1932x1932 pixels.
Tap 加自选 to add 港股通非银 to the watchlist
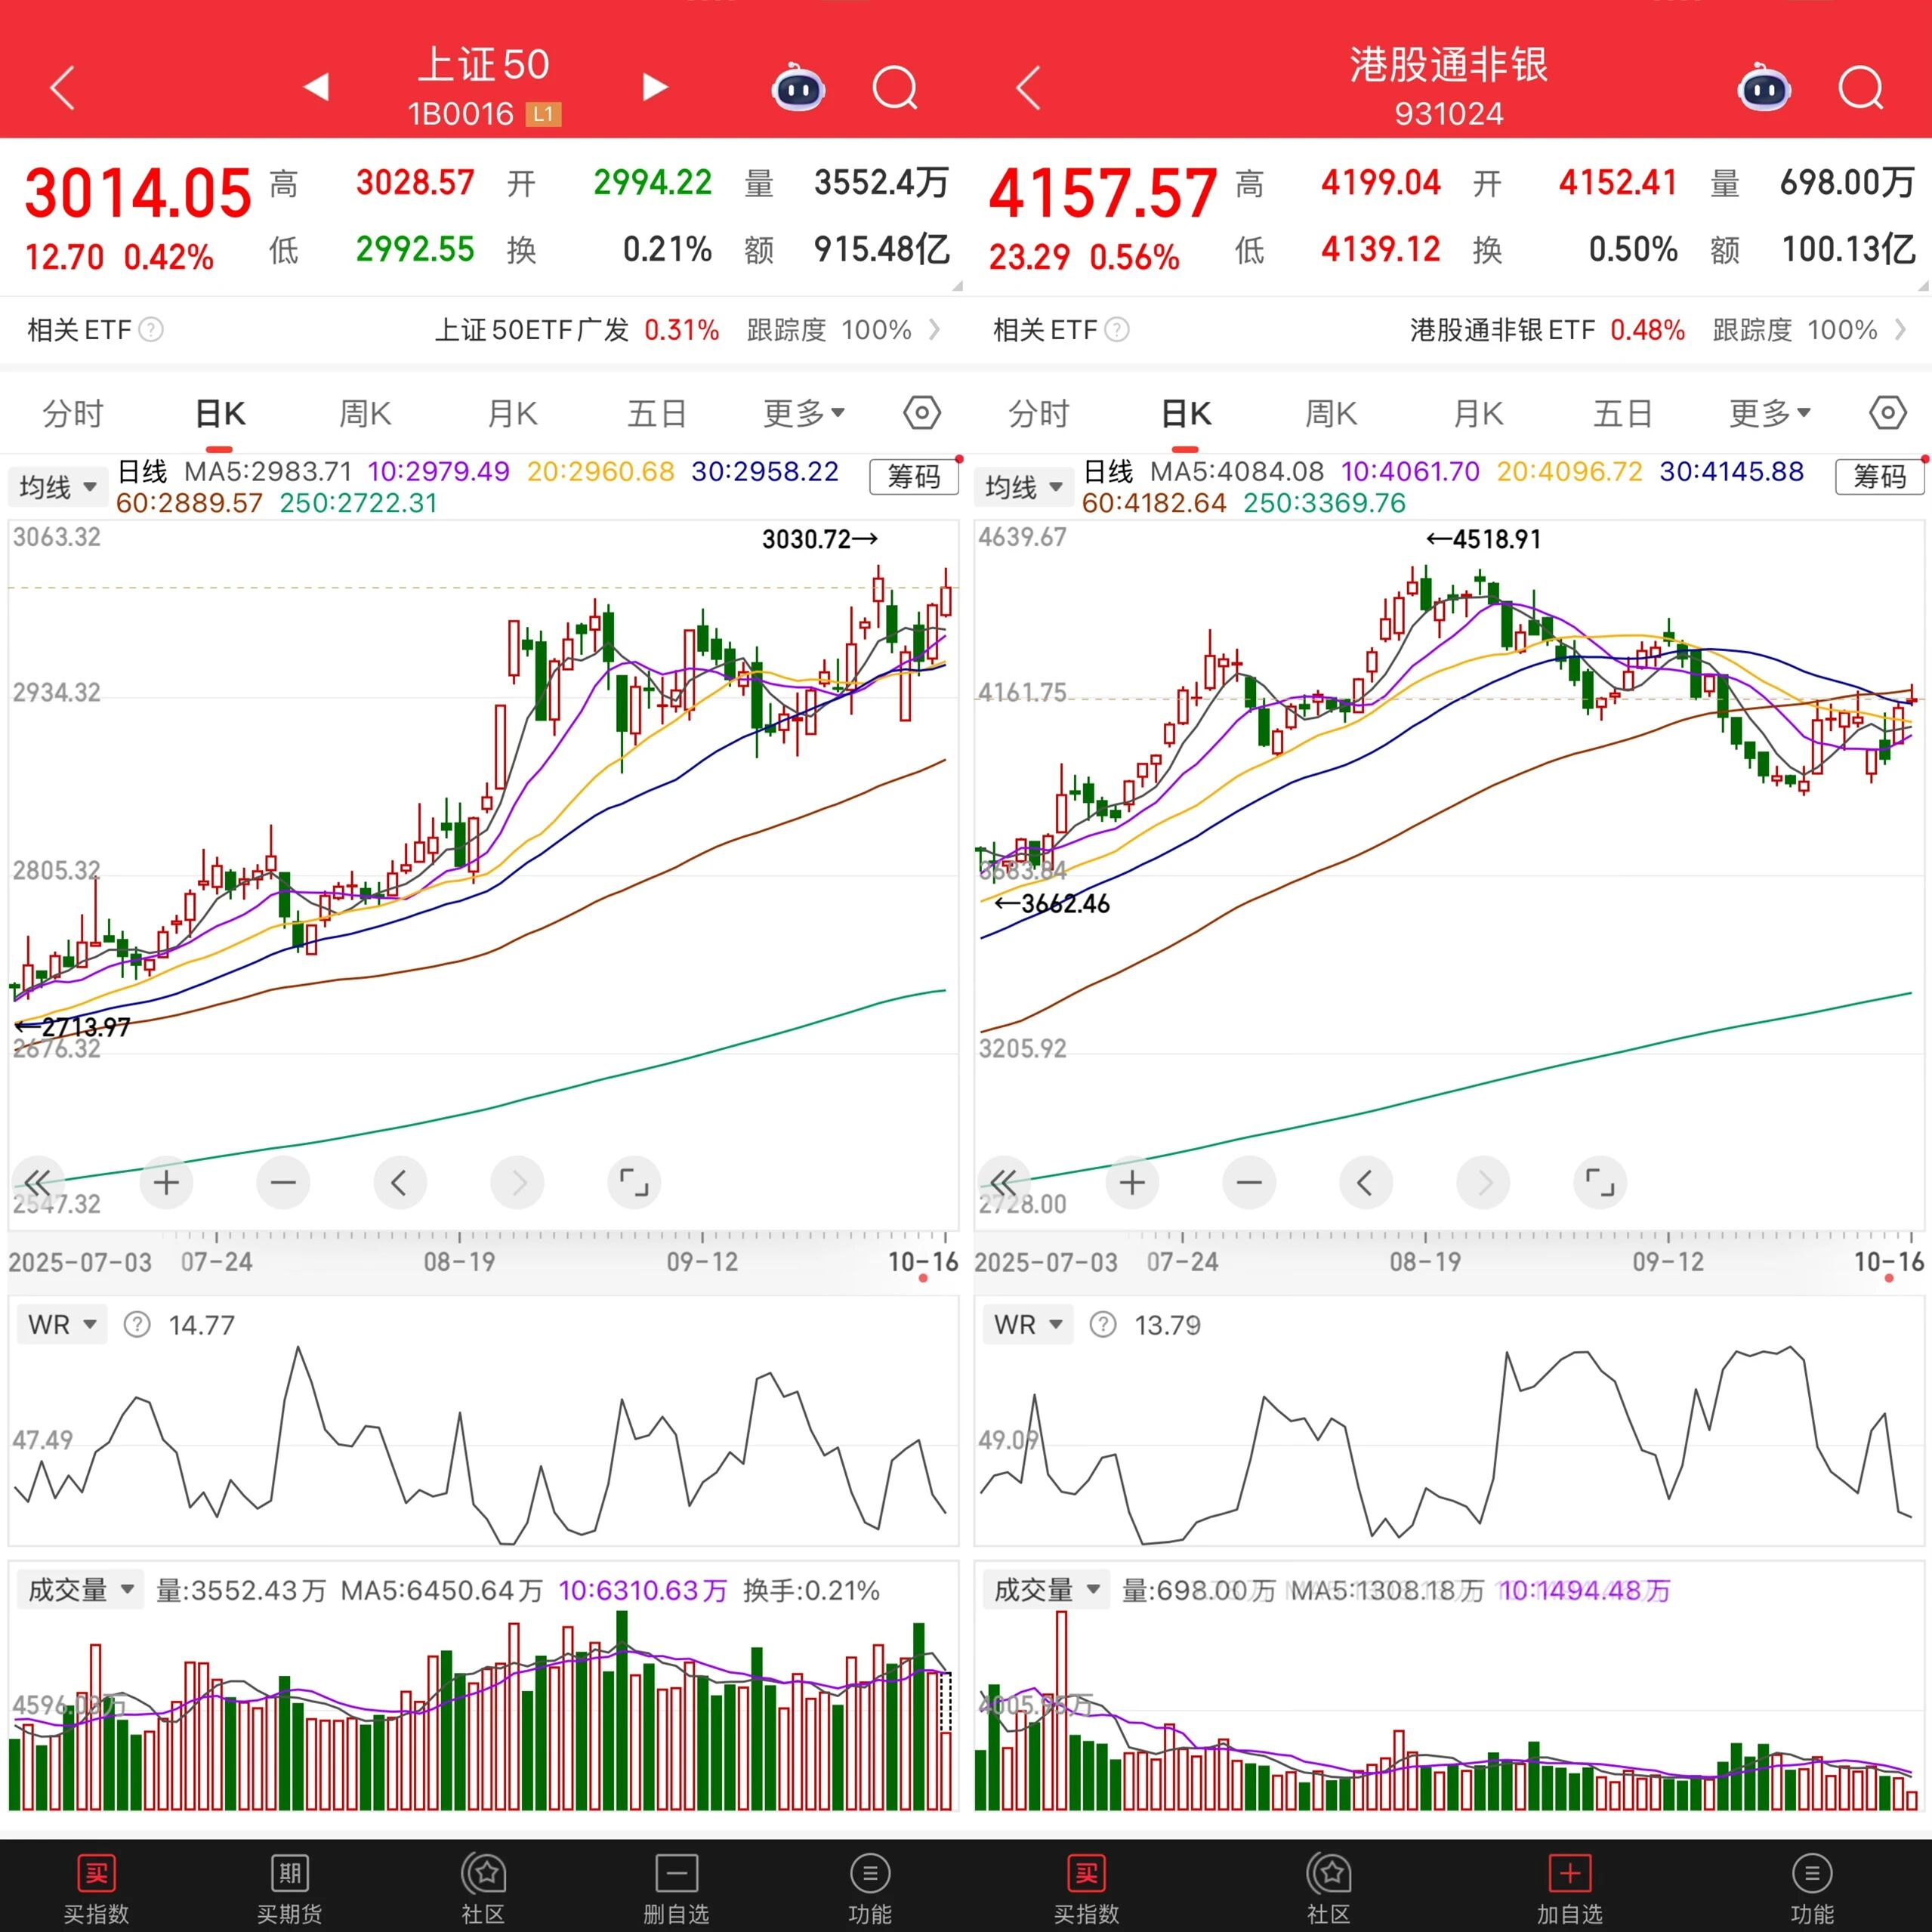click(1569, 1888)
